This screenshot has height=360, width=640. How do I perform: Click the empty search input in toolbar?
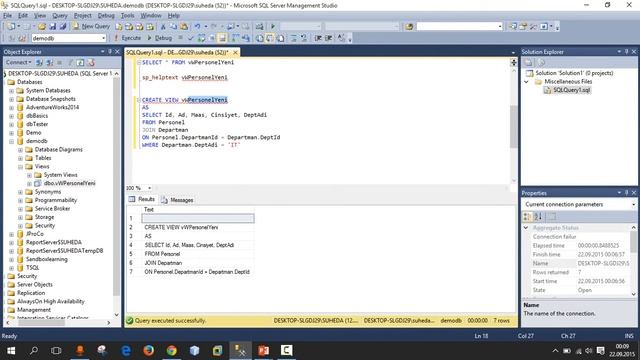pyautogui.click(x=459, y=27)
